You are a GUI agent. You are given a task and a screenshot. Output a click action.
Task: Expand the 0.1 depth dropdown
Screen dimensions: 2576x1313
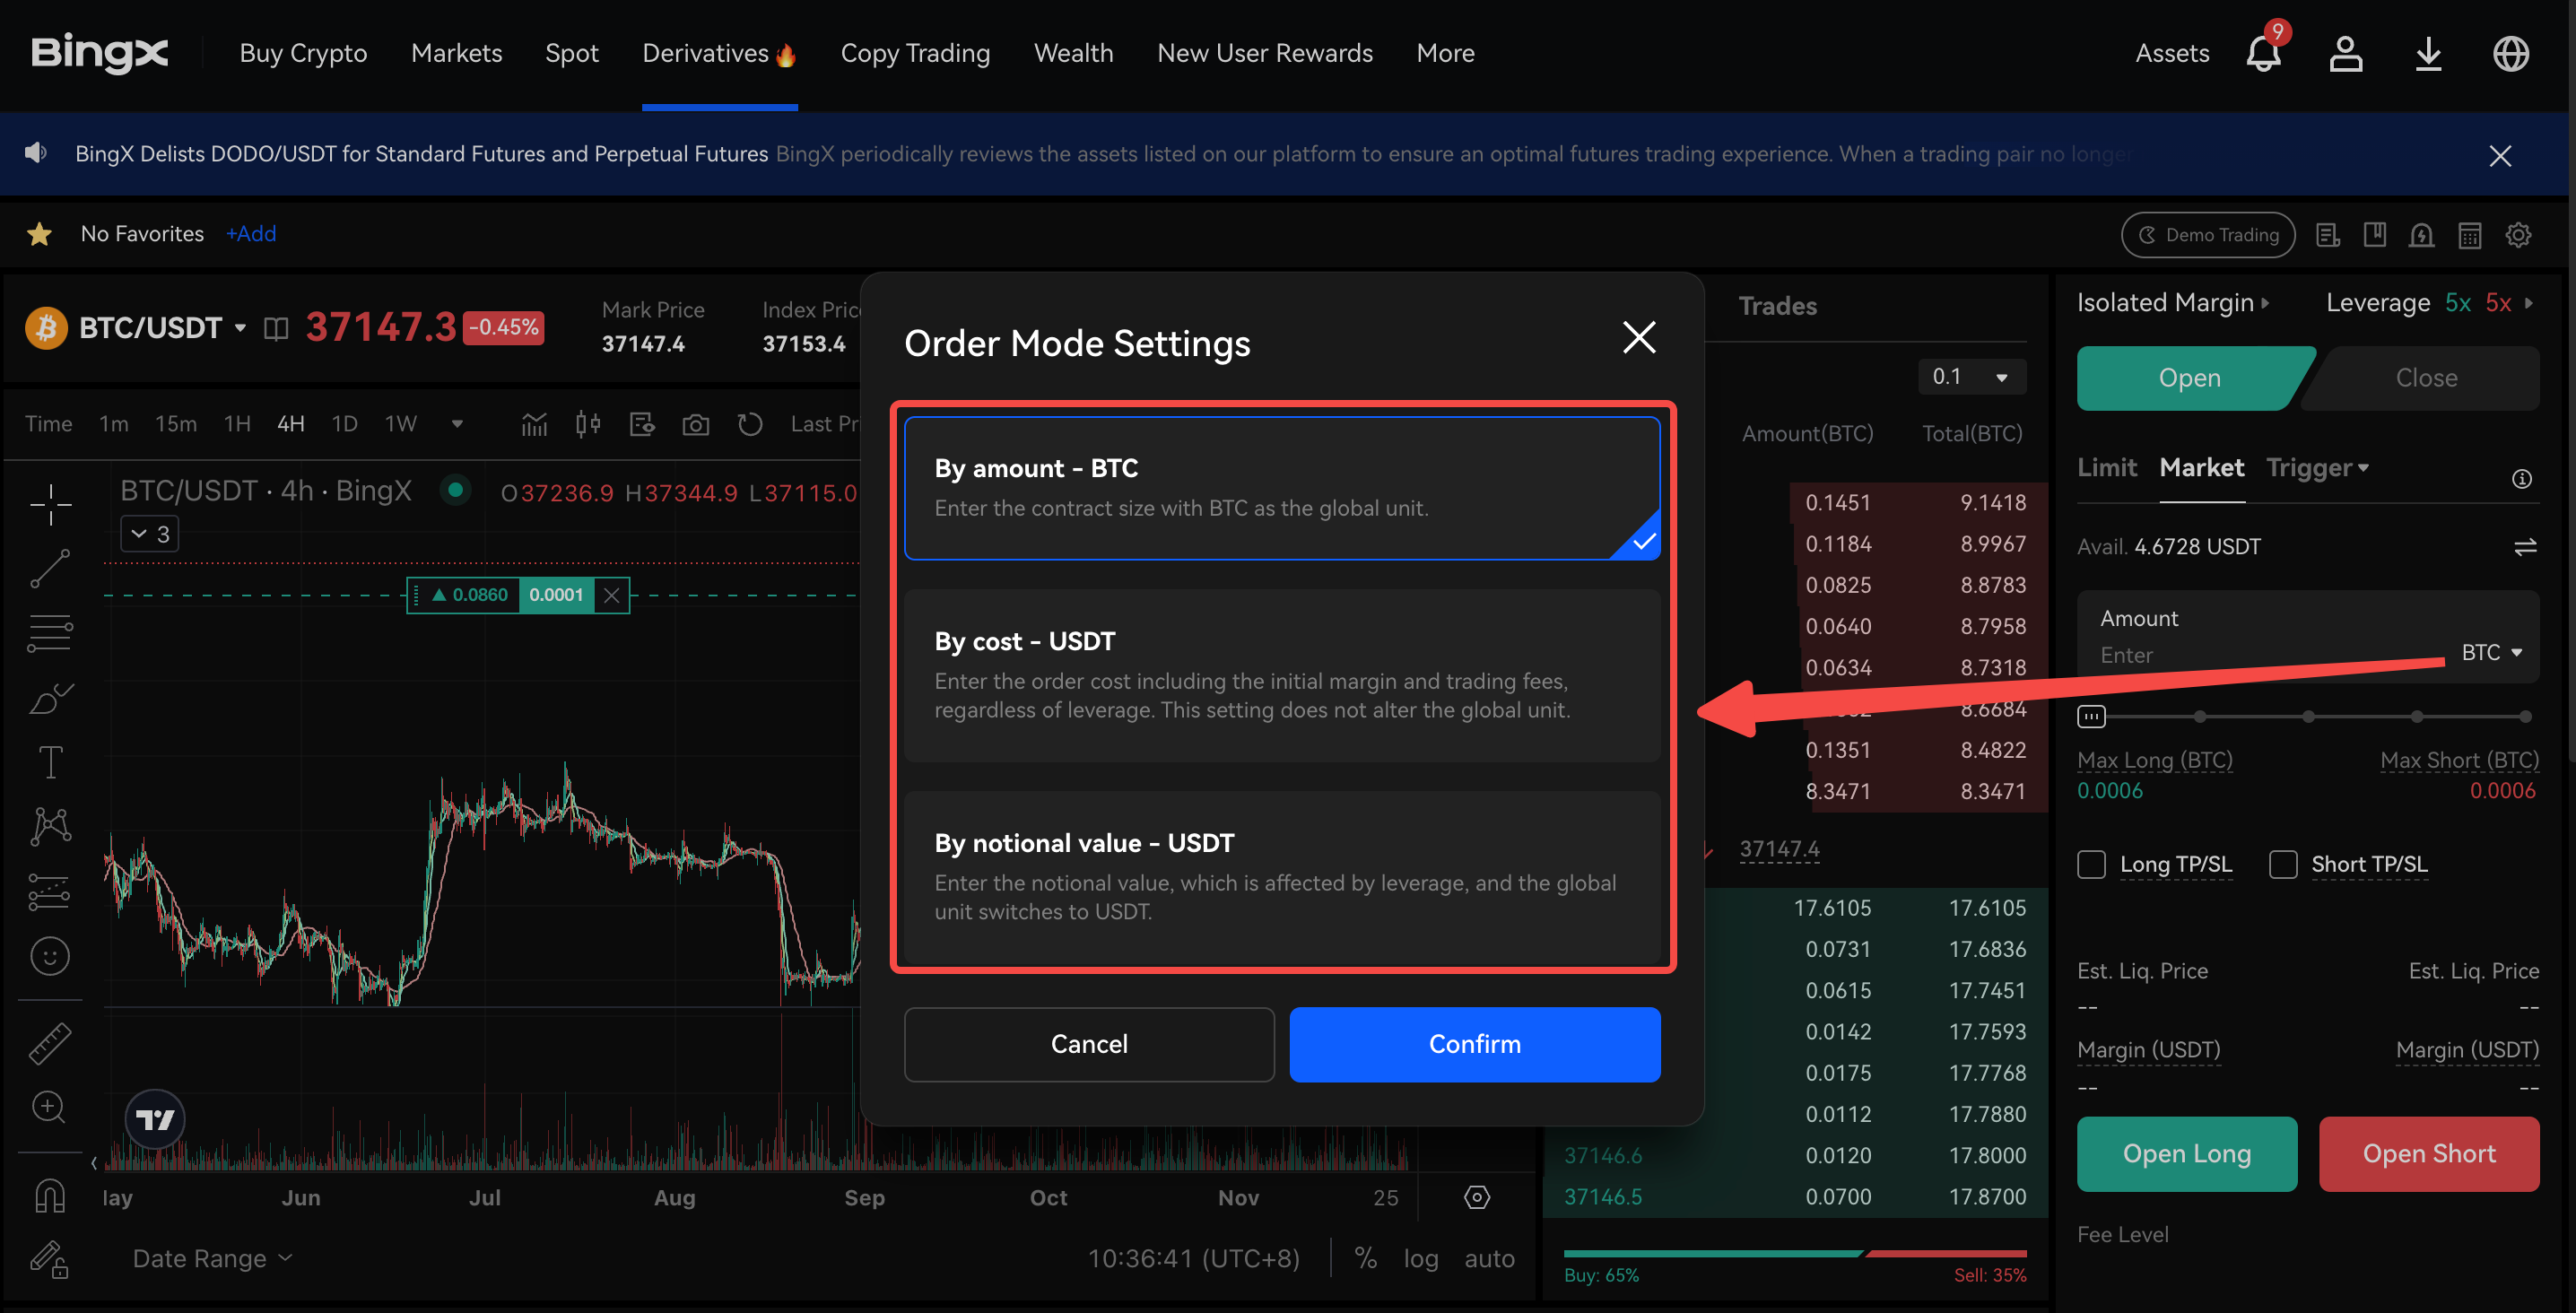[1971, 377]
